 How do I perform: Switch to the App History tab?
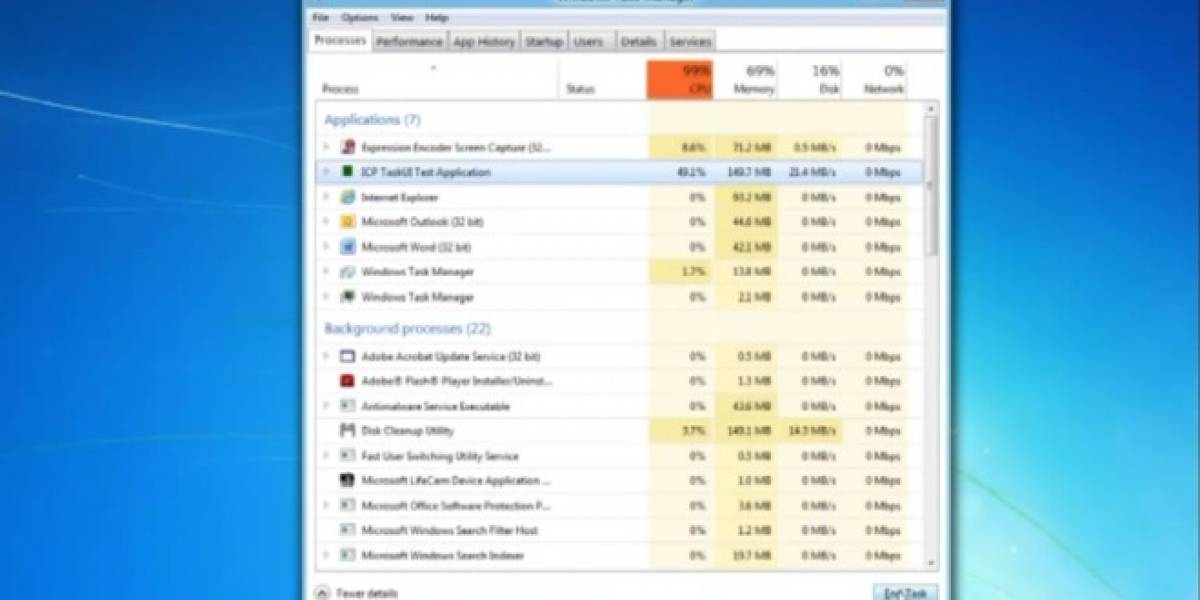484,42
